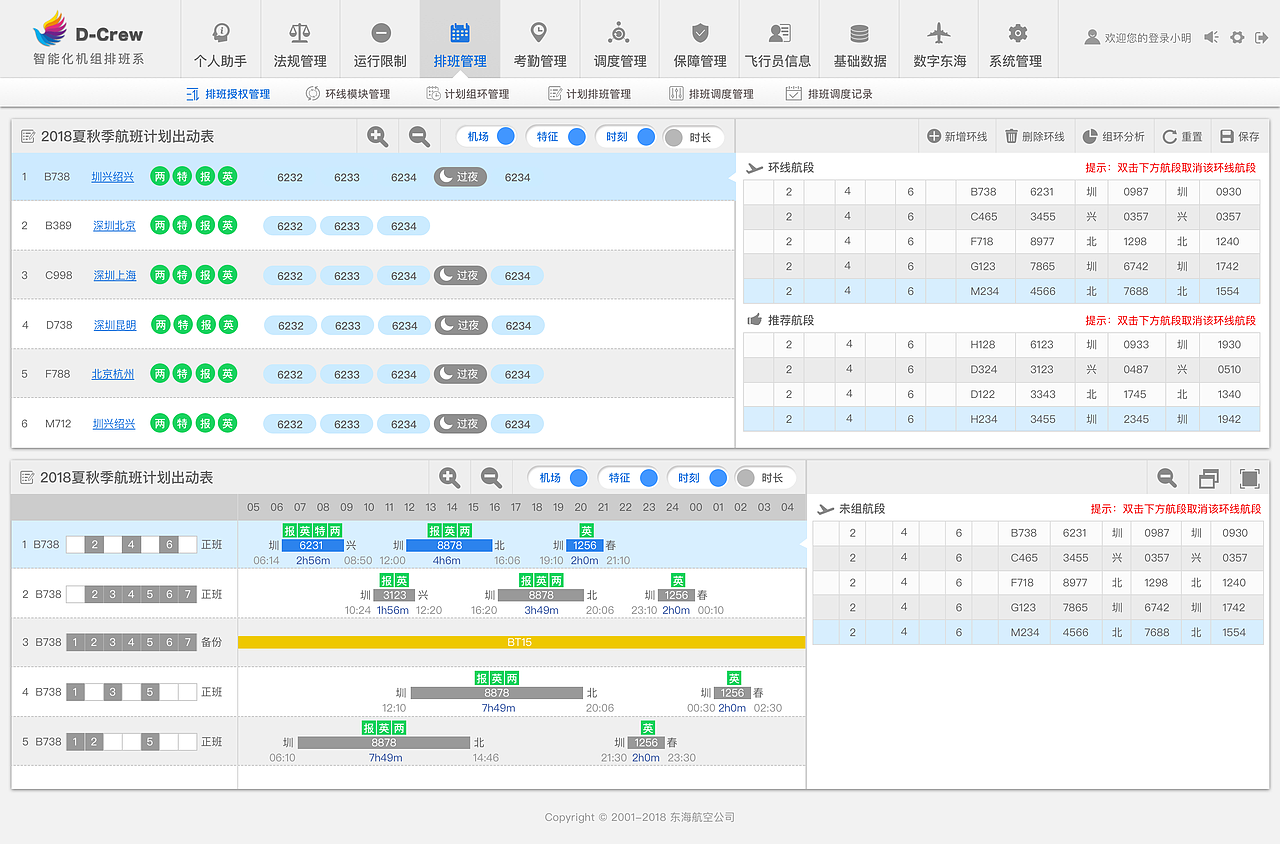Toggle 时刻 switch in the lower Gantt panel
This screenshot has height=844, width=1280.
coord(699,478)
